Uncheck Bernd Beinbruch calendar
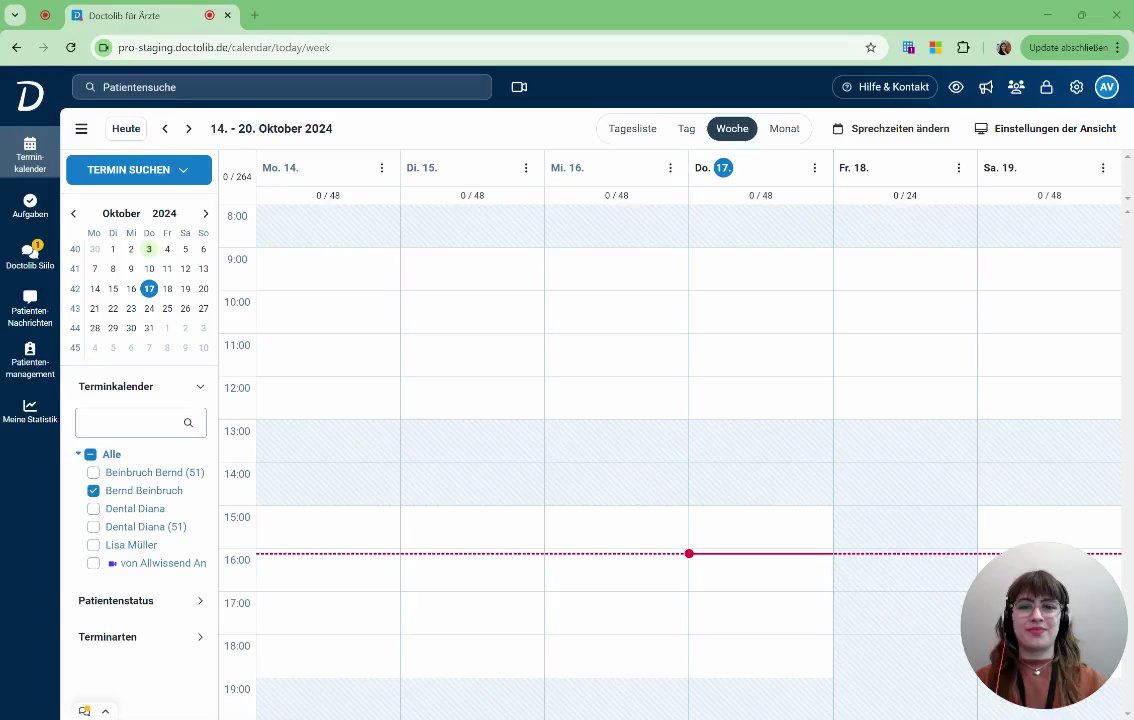1134x720 pixels. [x=93, y=491]
